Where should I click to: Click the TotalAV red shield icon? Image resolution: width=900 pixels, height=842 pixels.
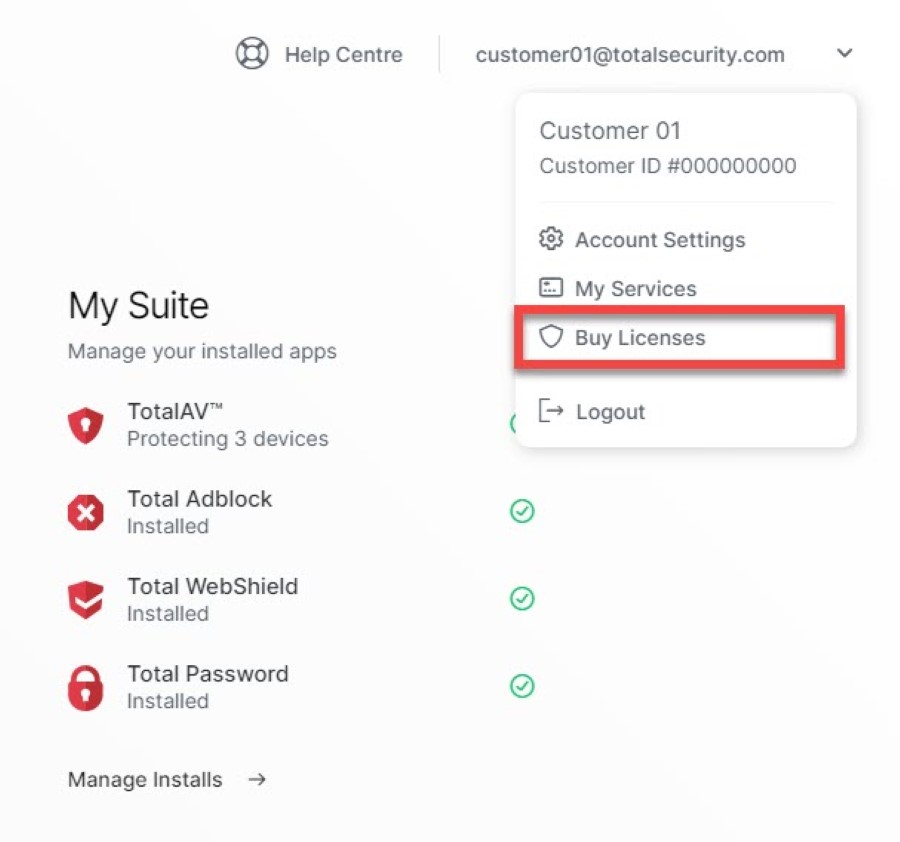click(x=85, y=425)
